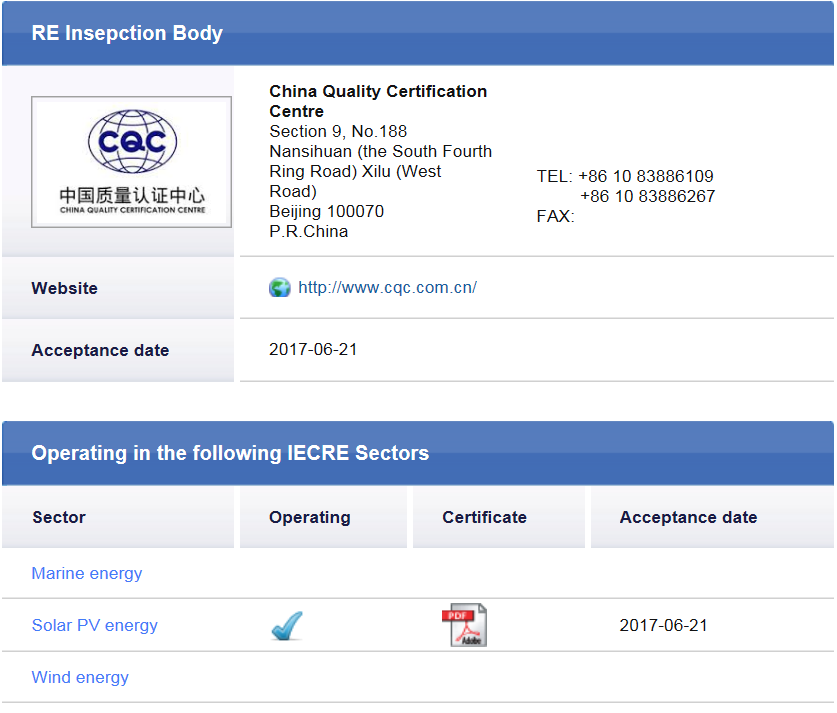The height and width of the screenshot is (713, 837).
Task: Click the Operating column header
Action: 310,518
